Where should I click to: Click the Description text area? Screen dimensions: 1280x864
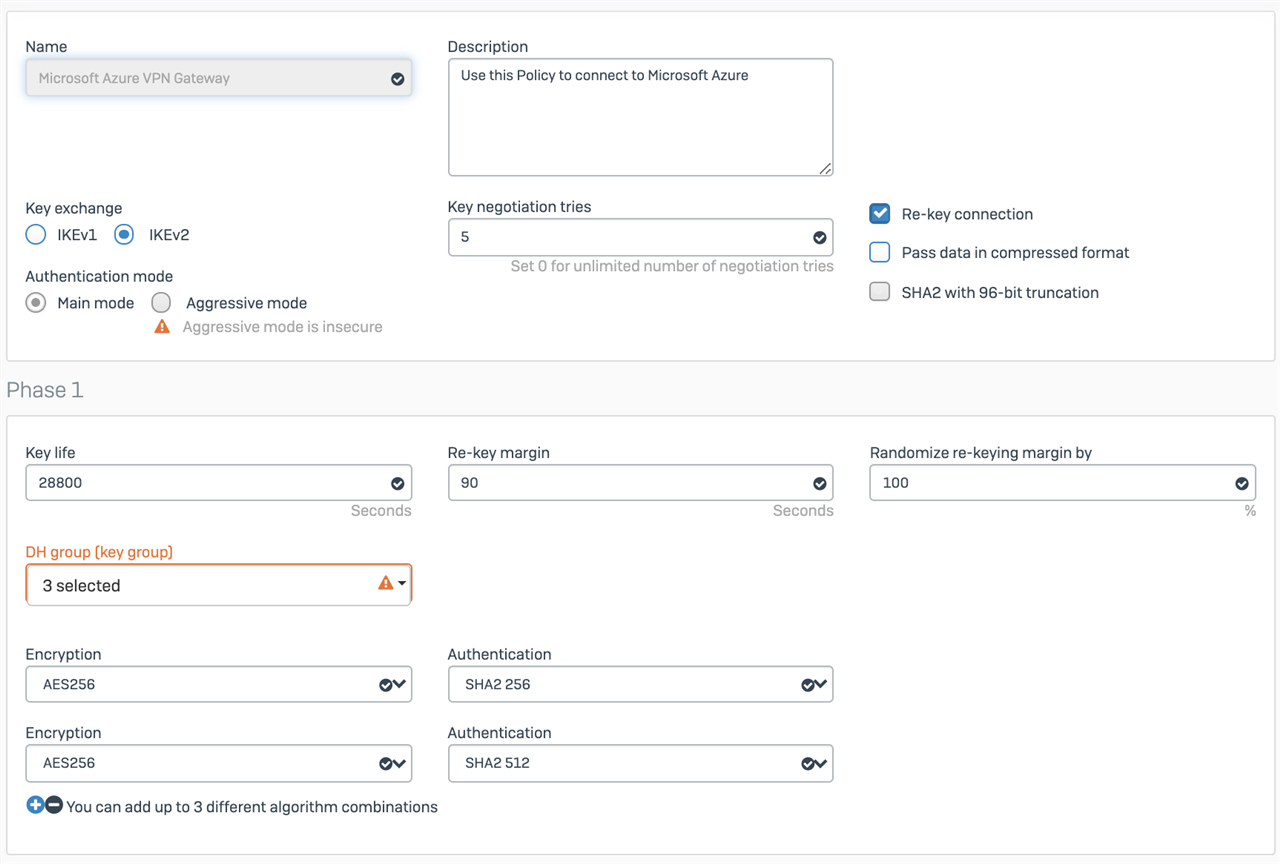pyautogui.click(x=641, y=117)
